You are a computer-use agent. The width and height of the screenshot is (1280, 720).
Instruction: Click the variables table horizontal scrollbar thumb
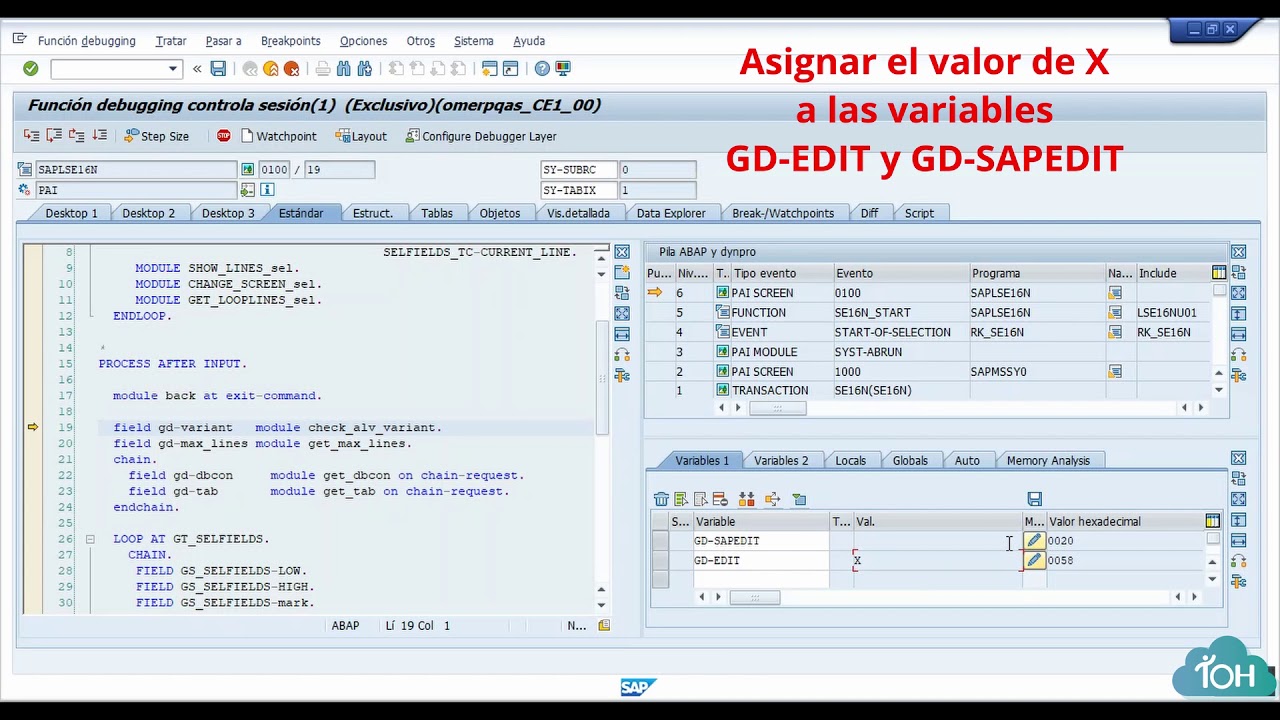pos(754,597)
